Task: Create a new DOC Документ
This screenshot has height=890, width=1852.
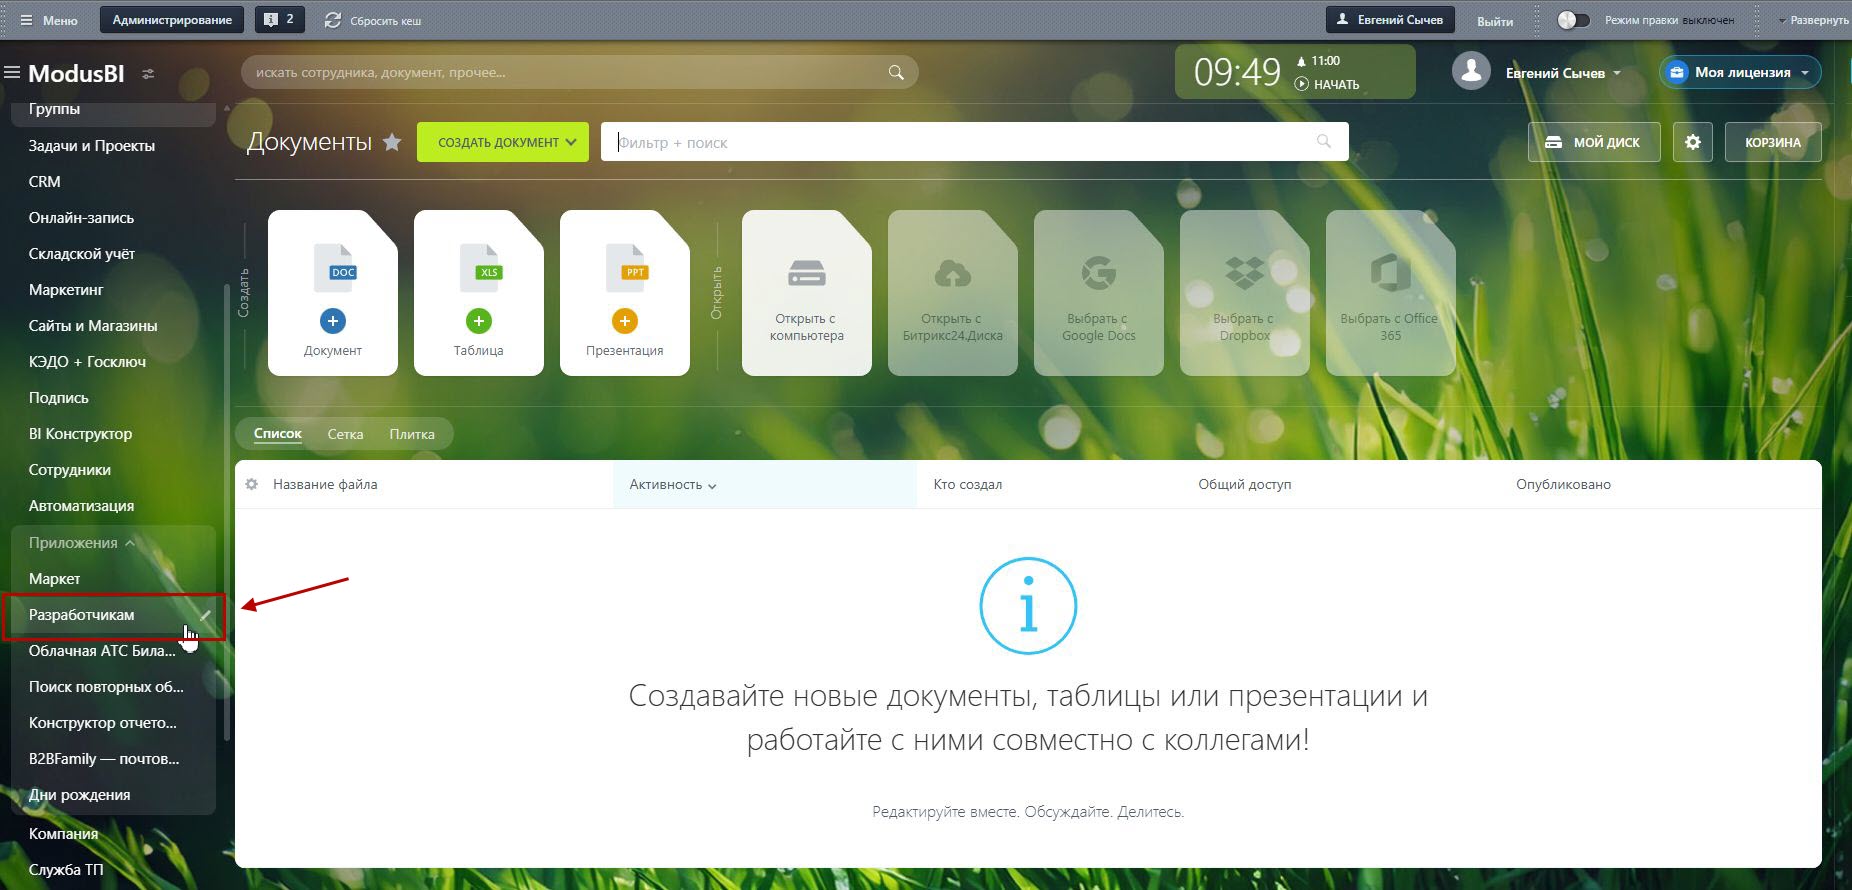Action: (333, 293)
